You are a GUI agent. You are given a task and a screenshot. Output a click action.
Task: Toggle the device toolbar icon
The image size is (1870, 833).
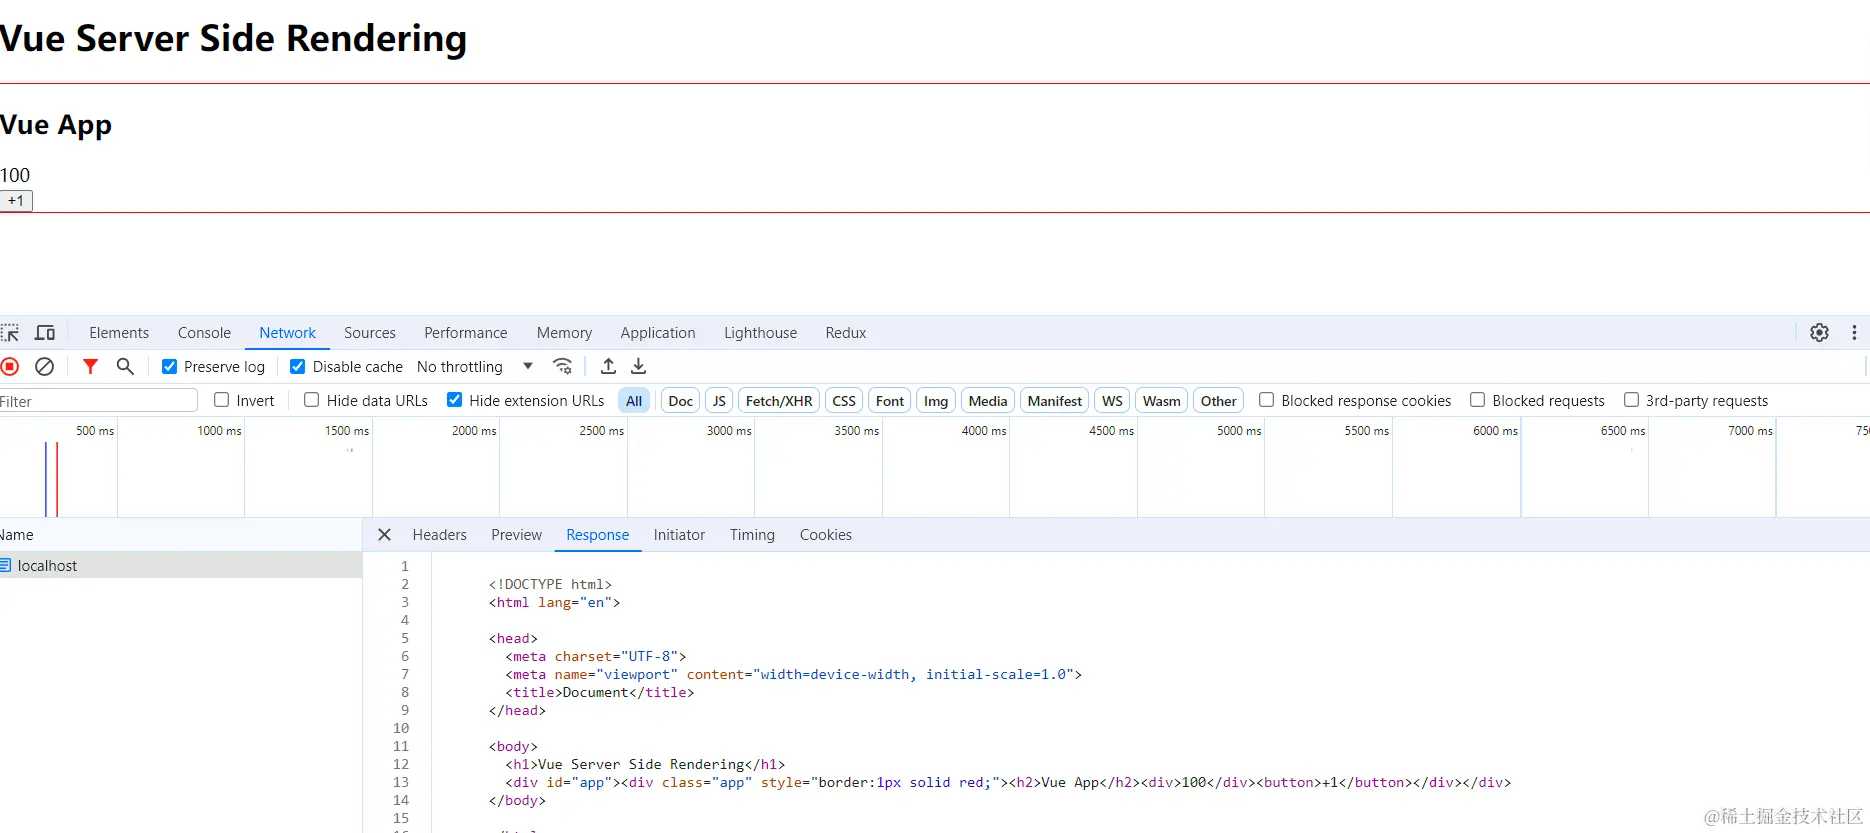click(x=45, y=333)
